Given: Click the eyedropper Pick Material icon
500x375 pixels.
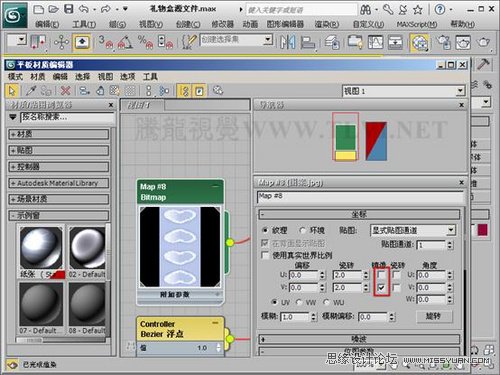Looking at the screenshot, I should click(x=31, y=91).
